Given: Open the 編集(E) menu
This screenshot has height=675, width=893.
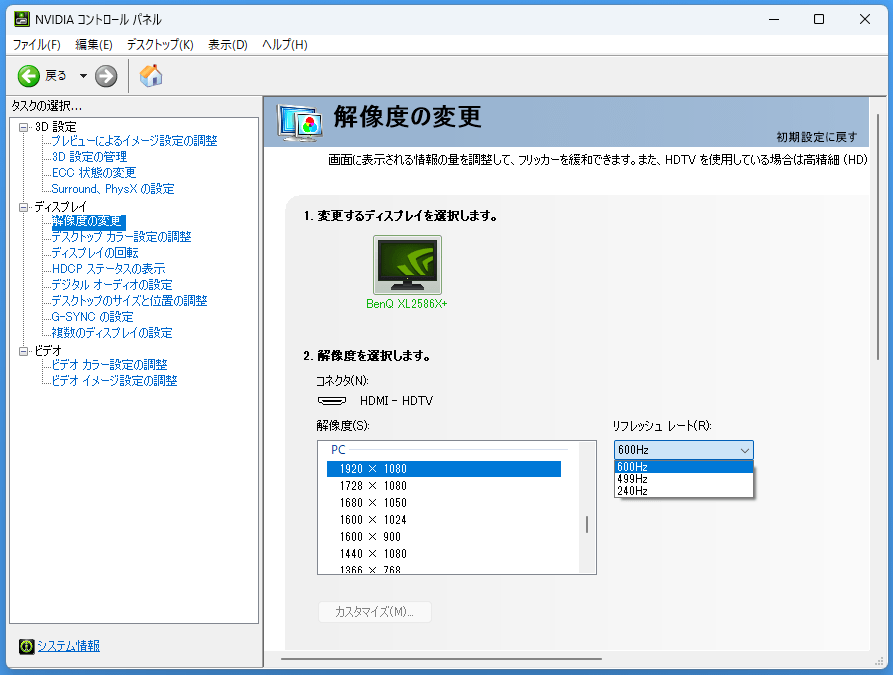Looking at the screenshot, I should (x=94, y=44).
